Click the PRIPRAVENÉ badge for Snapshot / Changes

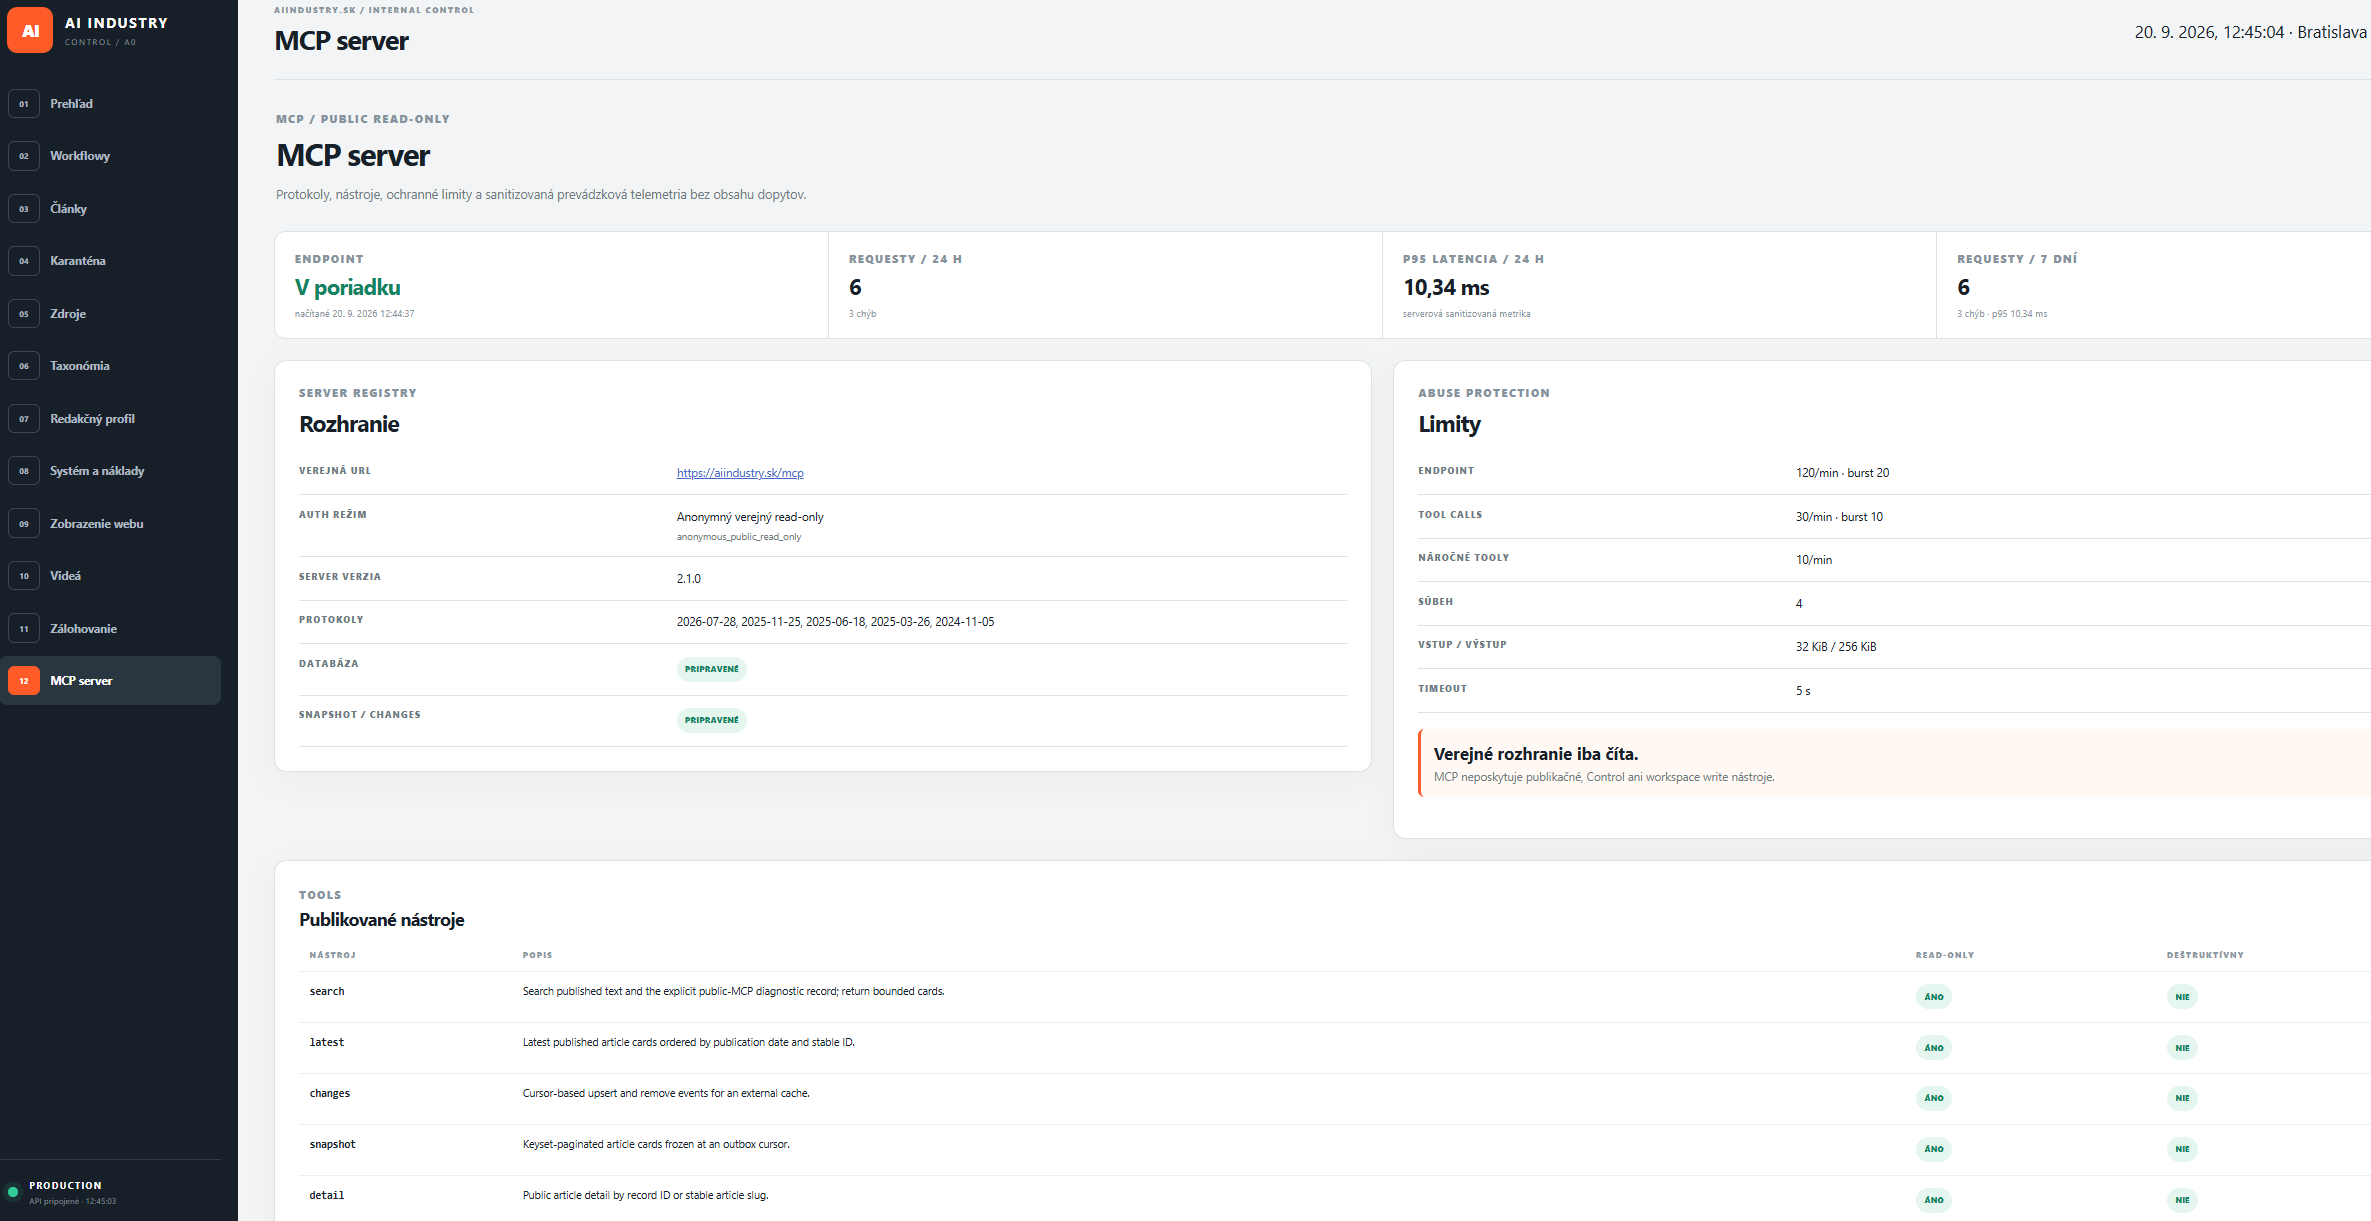pos(712,720)
